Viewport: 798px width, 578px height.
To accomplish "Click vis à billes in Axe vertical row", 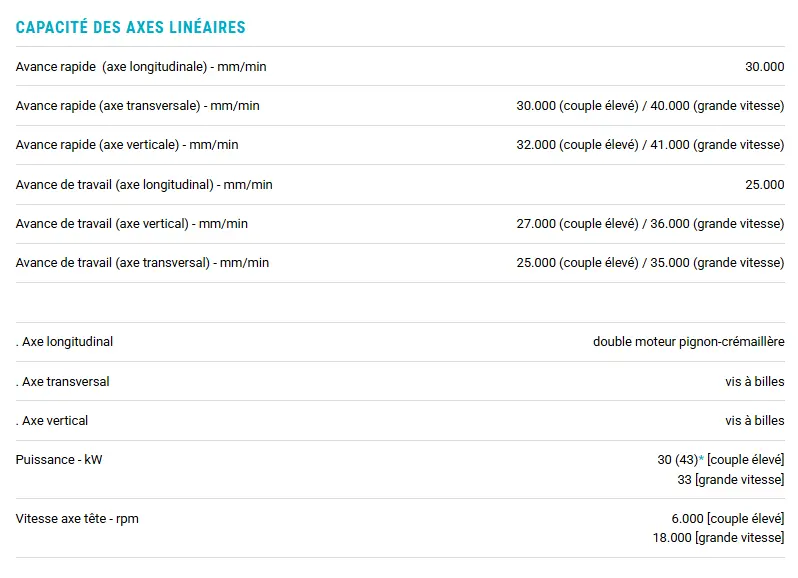I will coord(755,421).
